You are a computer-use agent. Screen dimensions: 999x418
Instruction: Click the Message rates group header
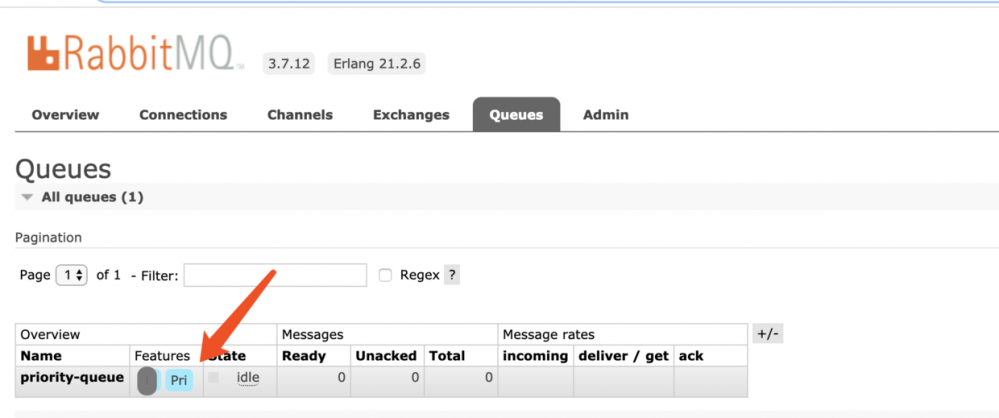pyautogui.click(x=549, y=335)
